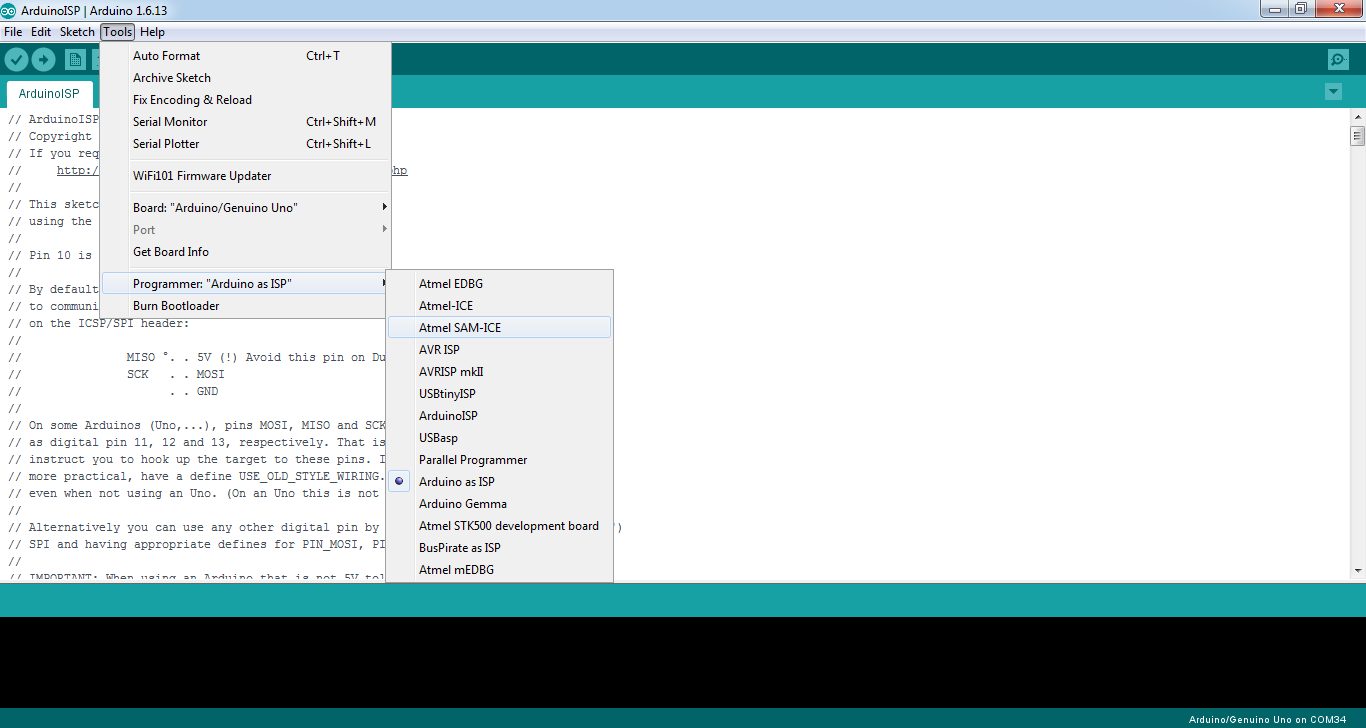1366x728 pixels.
Task: Close the Tools menu from the menu bar
Action: (117, 32)
